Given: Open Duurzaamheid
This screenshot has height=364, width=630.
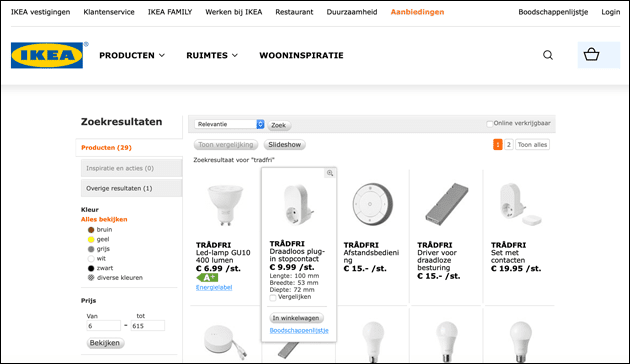Looking at the screenshot, I should coord(352,12).
